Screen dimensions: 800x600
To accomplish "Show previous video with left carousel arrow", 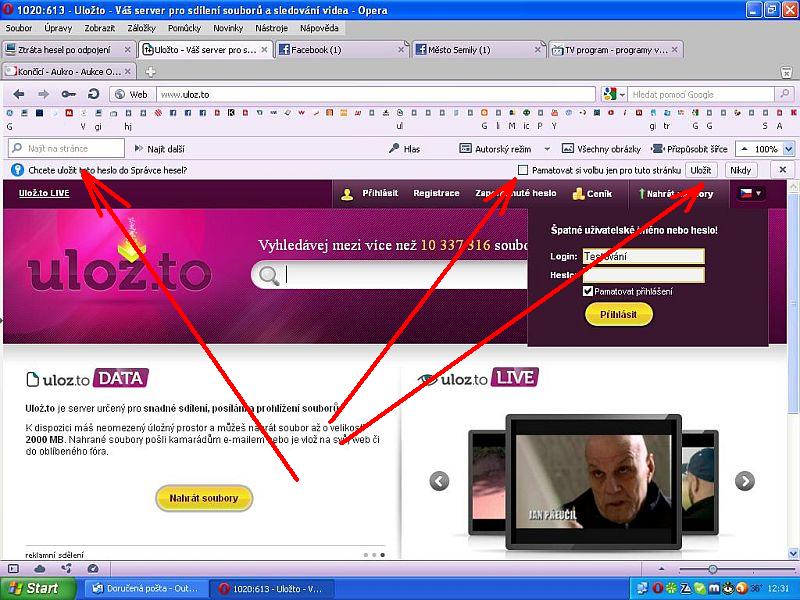I will (x=439, y=481).
